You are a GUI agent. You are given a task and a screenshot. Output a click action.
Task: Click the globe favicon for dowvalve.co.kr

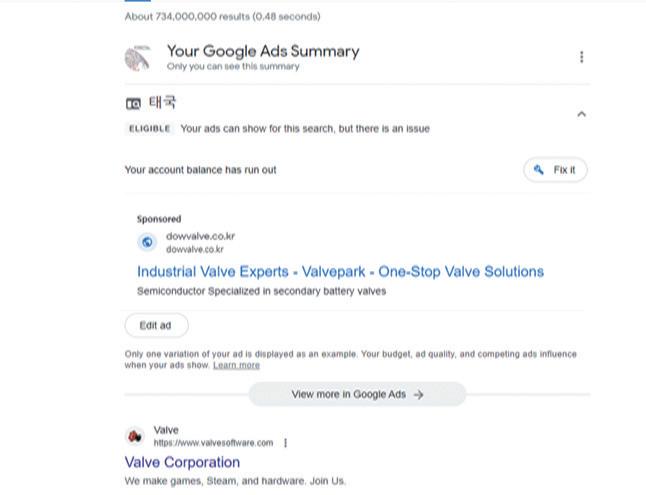point(147,242)
